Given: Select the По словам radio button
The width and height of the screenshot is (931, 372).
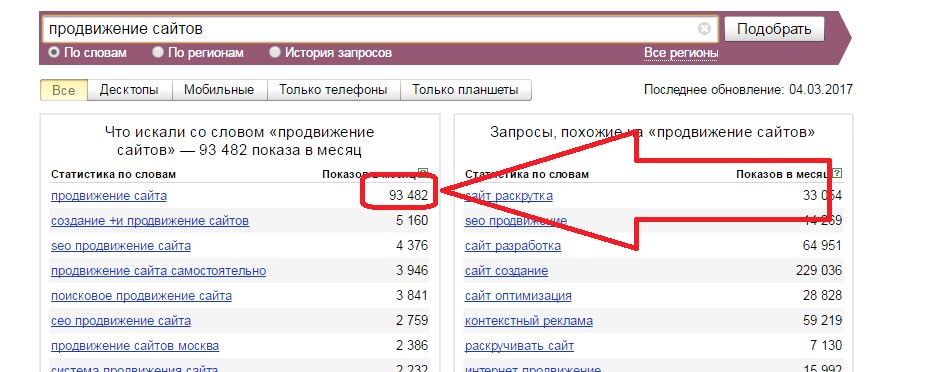Looking at the screenshot, I should (x=54, y=52).
